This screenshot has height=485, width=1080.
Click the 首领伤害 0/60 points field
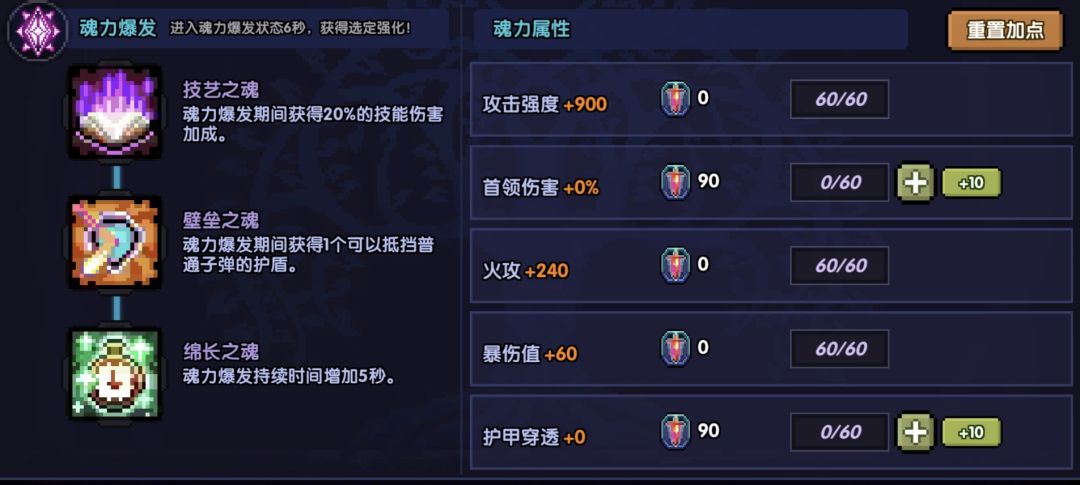pos(840,183)
